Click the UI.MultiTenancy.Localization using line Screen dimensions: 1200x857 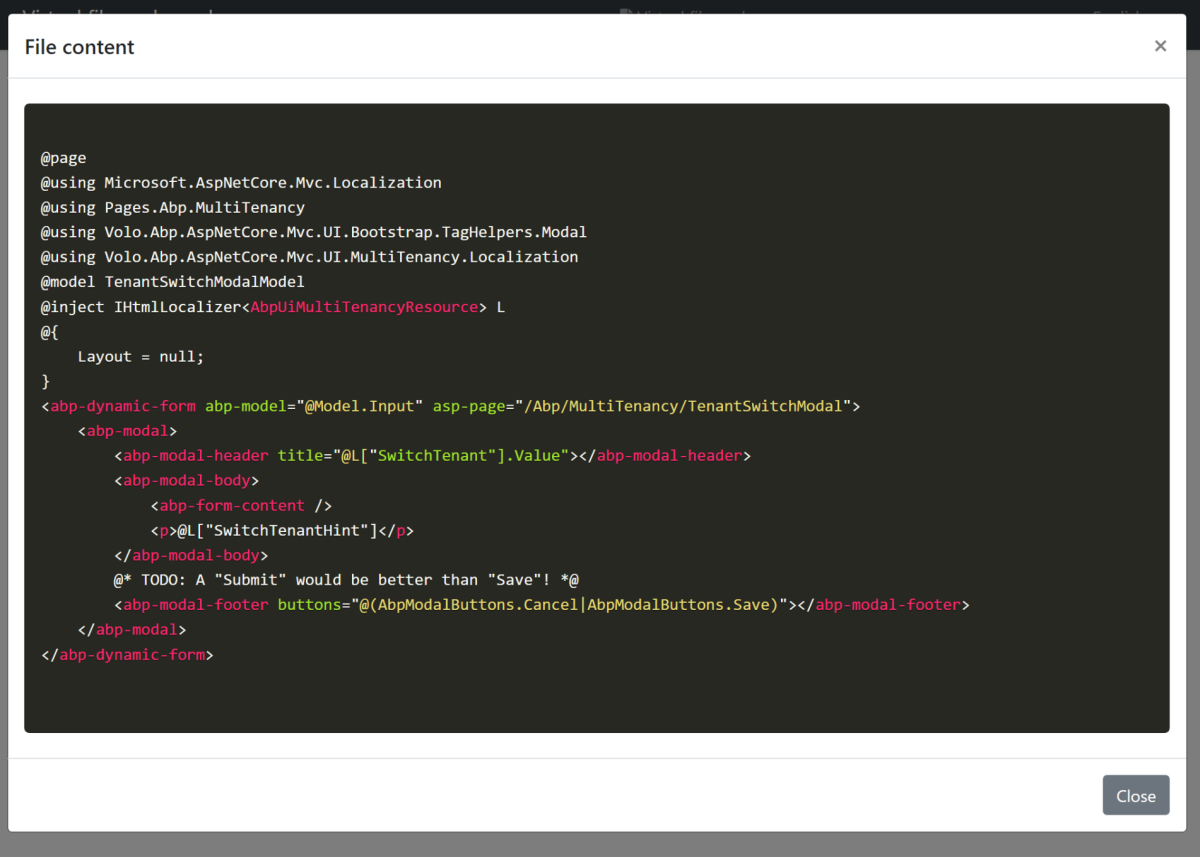309,257
